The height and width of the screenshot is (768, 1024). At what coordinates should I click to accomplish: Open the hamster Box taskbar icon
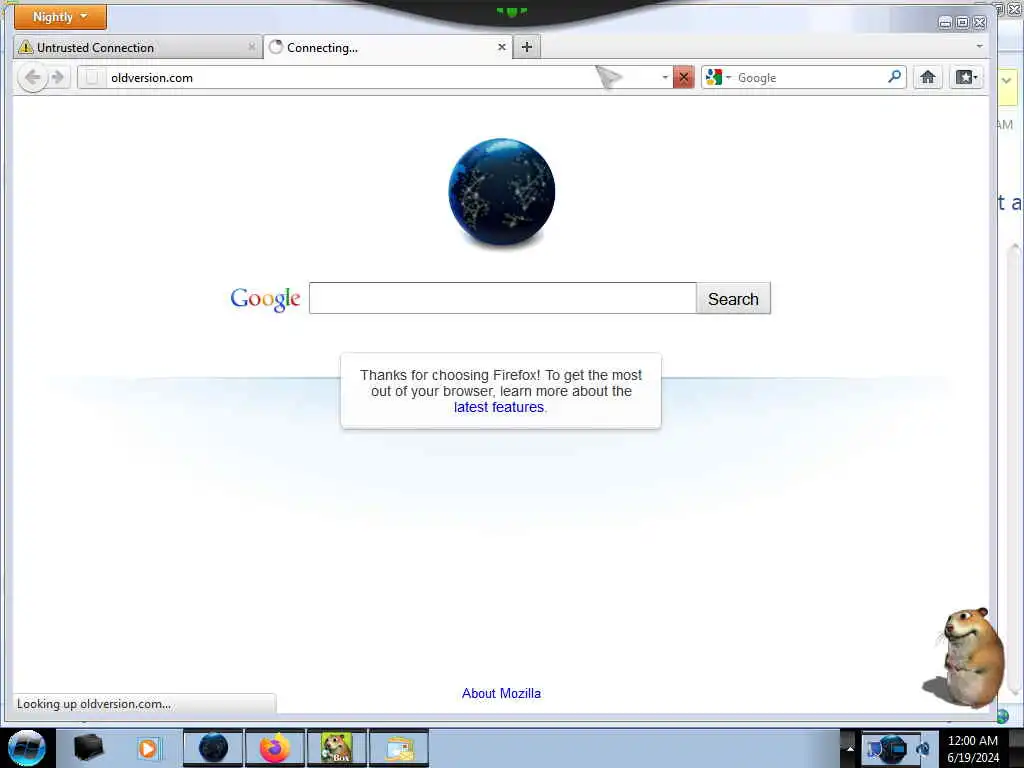click(x=336, y=748)
